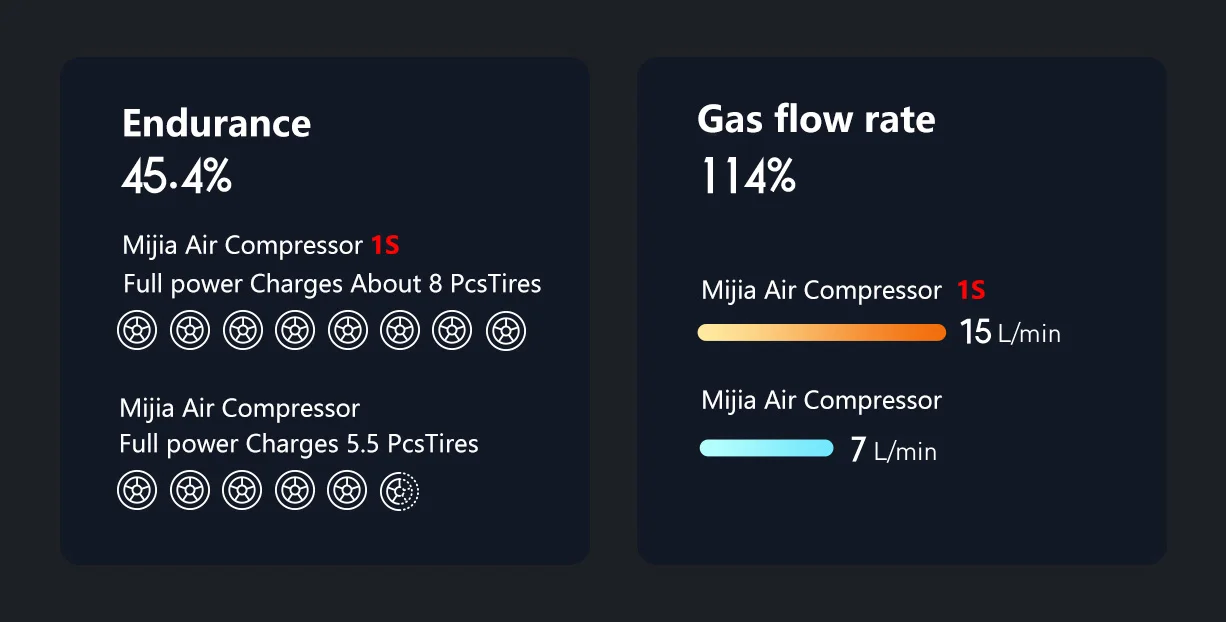The image size is (1226, 622).
Task: Click the first tire icon in the 1S row
Action: tap(137, 330)
